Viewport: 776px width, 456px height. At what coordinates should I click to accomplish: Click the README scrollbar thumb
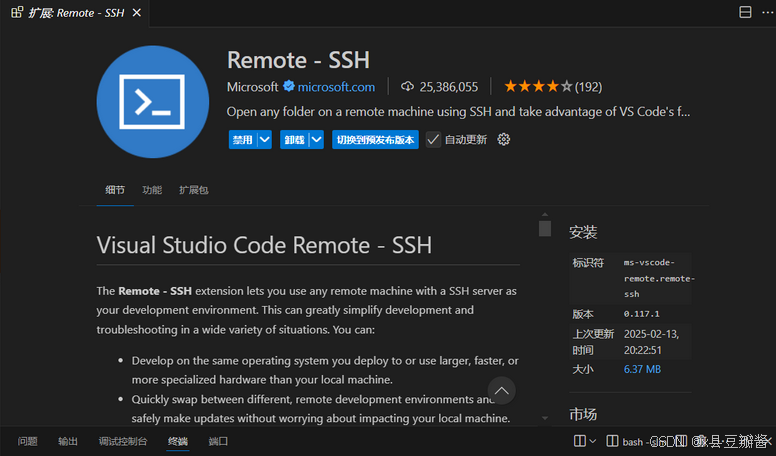[x=545, y=228]
